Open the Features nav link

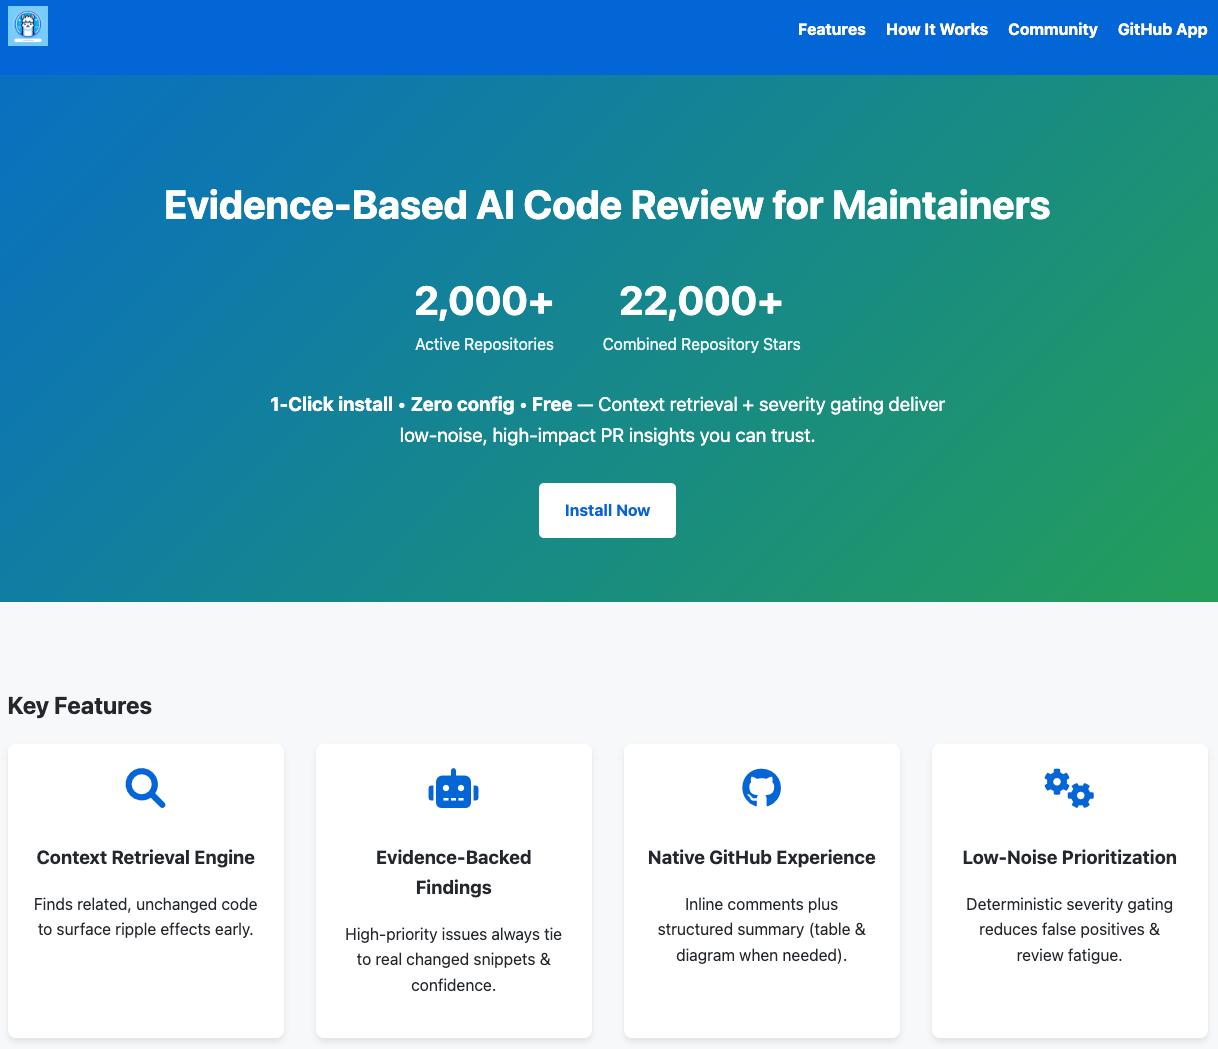click(x=831, y=30)
